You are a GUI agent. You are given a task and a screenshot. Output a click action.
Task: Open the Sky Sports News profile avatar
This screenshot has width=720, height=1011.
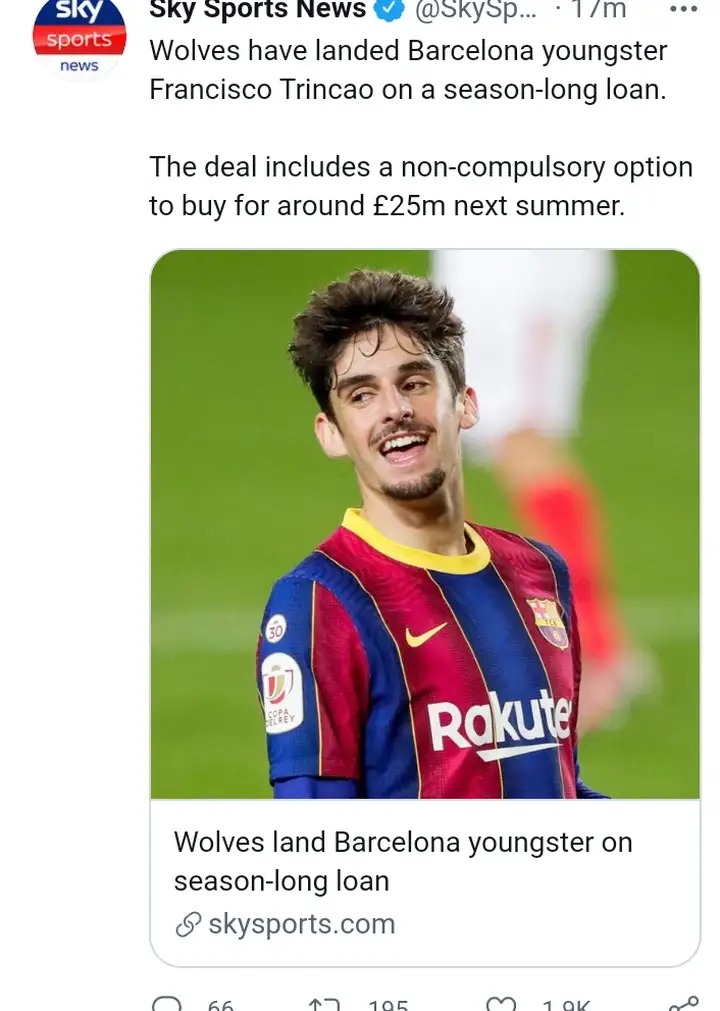pyautogui.click(x=79, y=37)
